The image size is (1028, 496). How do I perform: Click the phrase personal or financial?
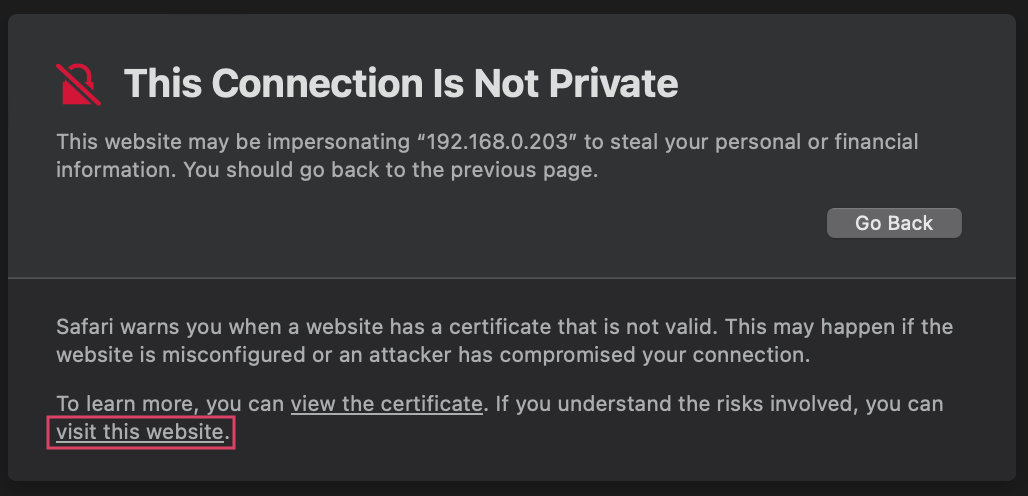point(820,142)
